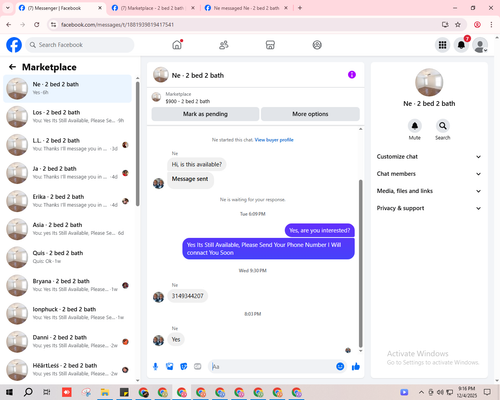
Task: Expand Privacy & support section
Action: pyautogui.click(x=429, y=208)
